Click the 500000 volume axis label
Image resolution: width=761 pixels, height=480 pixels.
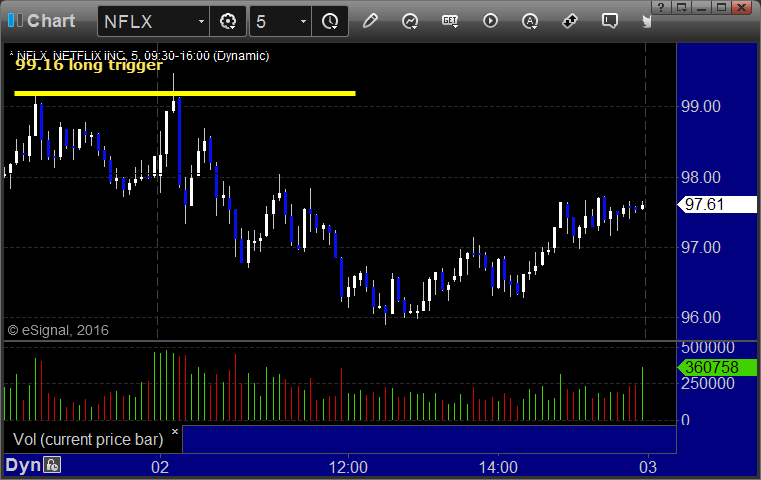click(708, 348)
